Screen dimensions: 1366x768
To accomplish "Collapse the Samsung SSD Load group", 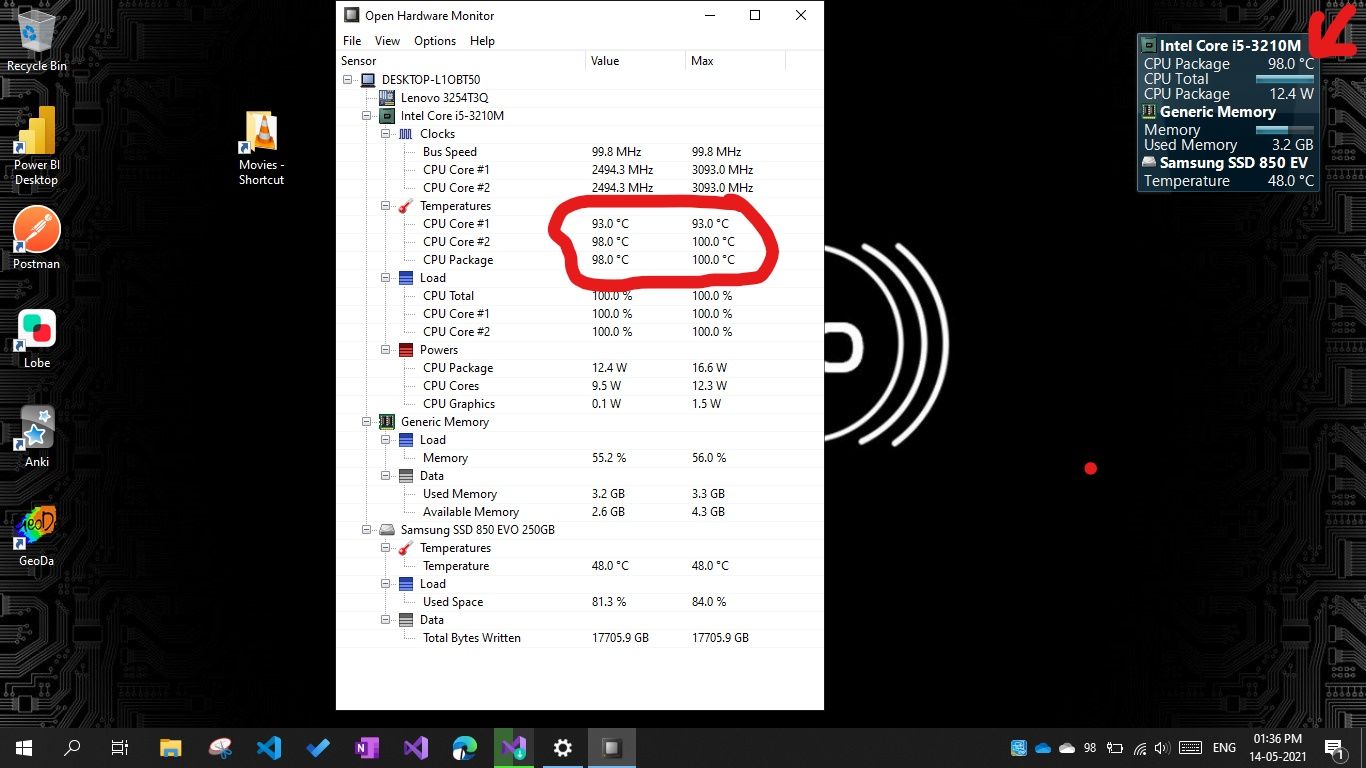I will pyautogui.click(x=386, y=584).
